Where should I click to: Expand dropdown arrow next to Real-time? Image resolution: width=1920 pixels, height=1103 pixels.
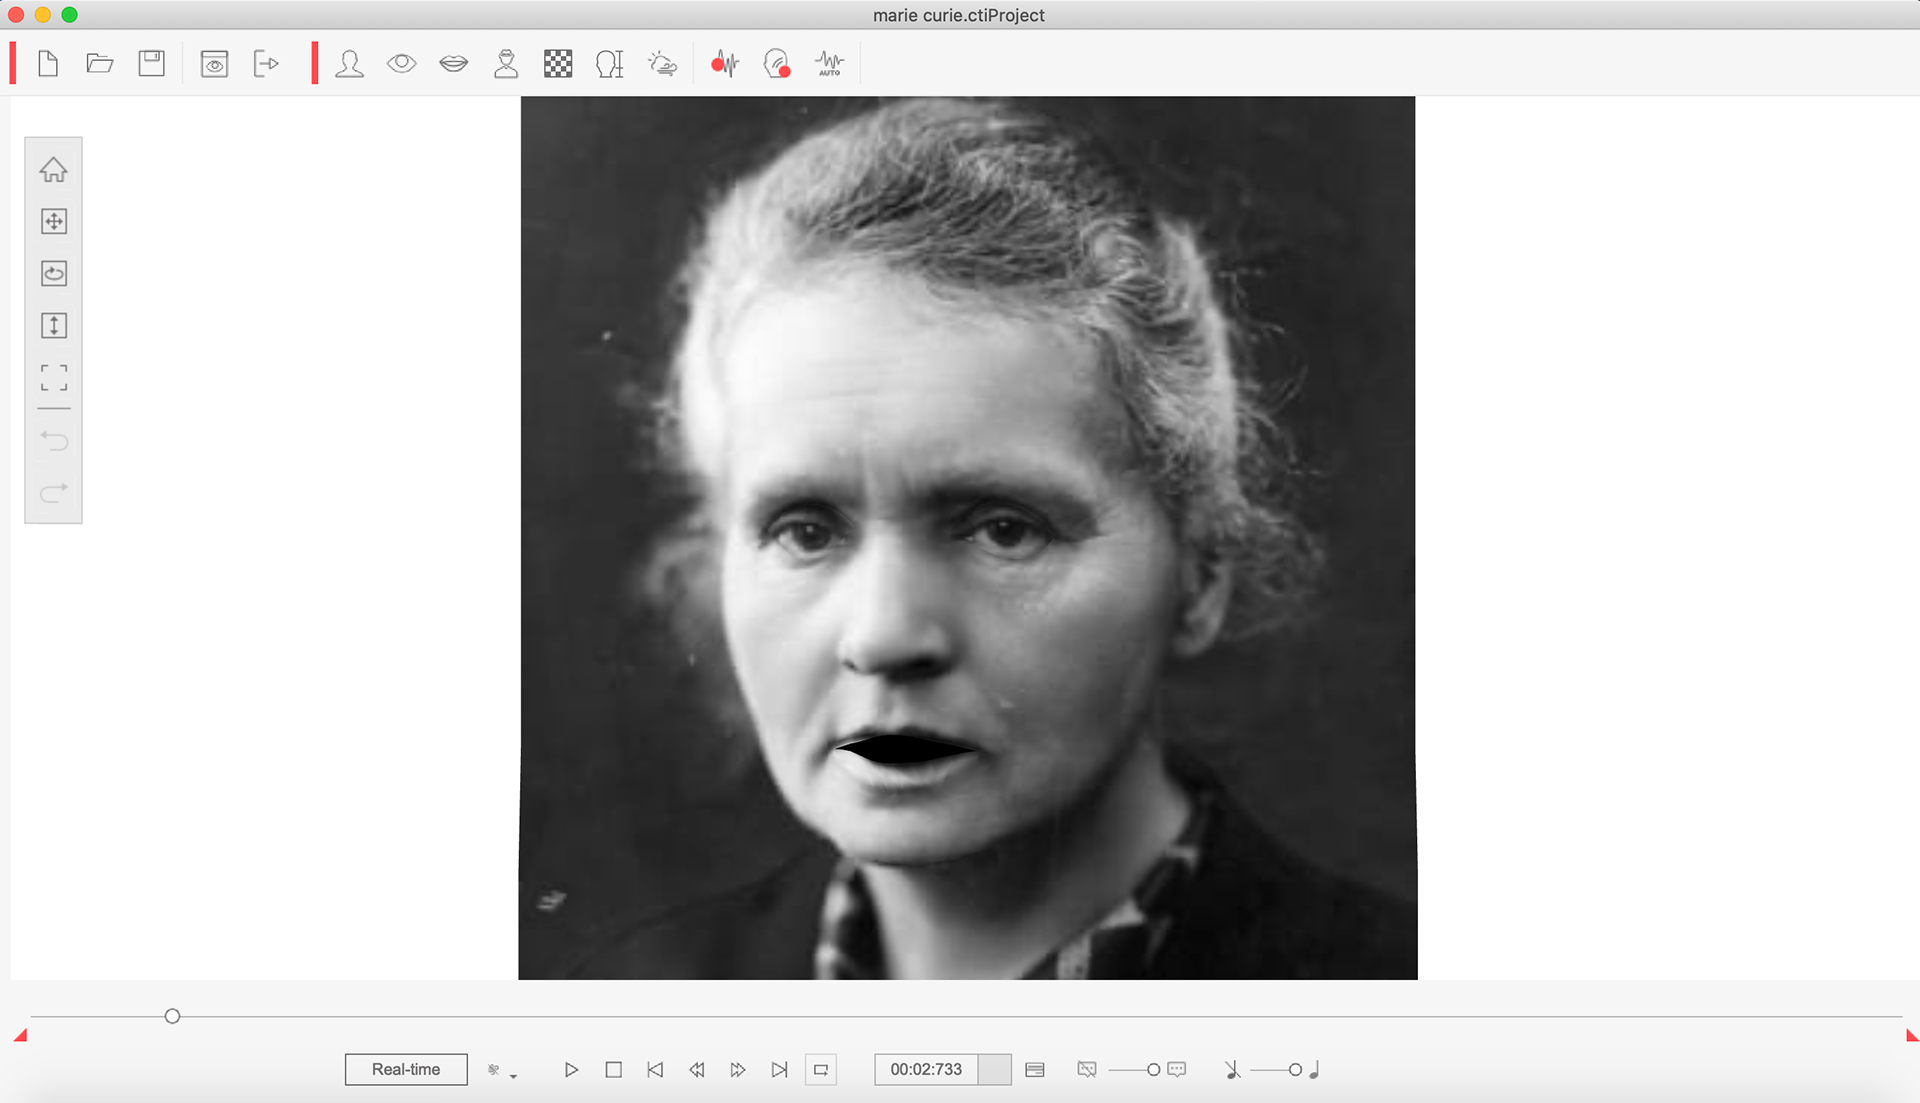pos(513,1076)
